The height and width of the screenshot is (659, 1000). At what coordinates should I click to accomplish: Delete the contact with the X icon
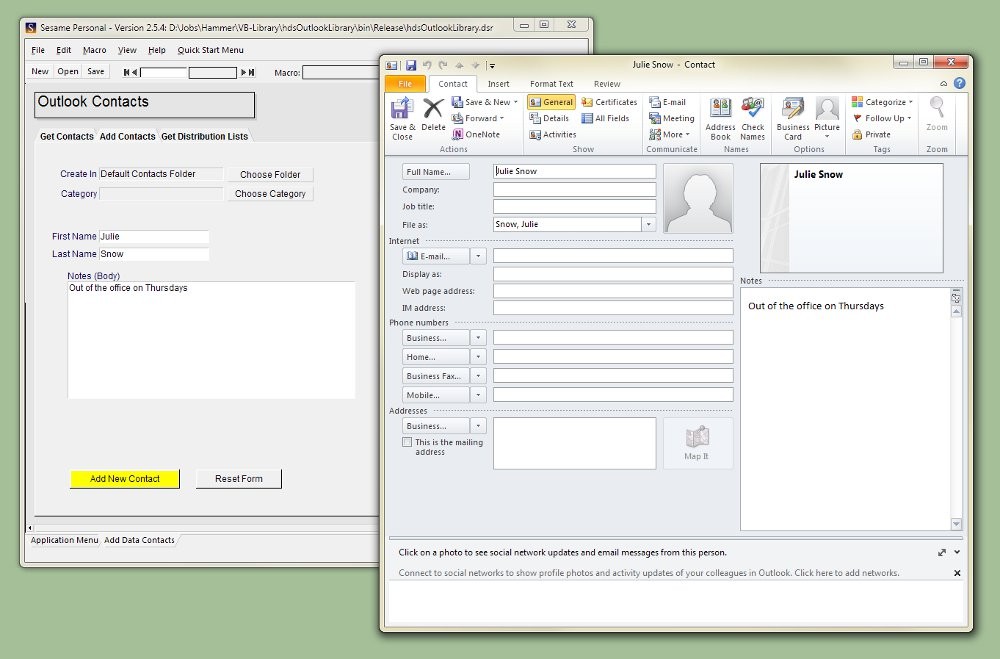pos(433,115)
